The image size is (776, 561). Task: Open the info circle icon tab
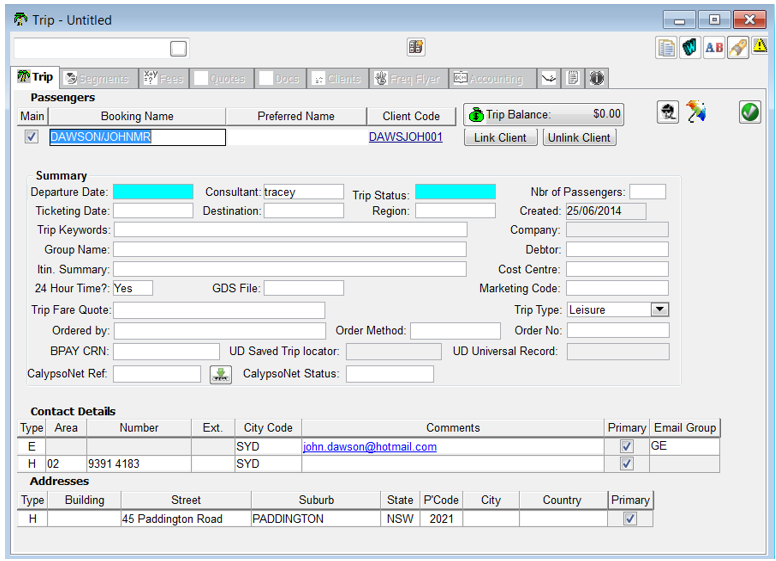(596, 78)
